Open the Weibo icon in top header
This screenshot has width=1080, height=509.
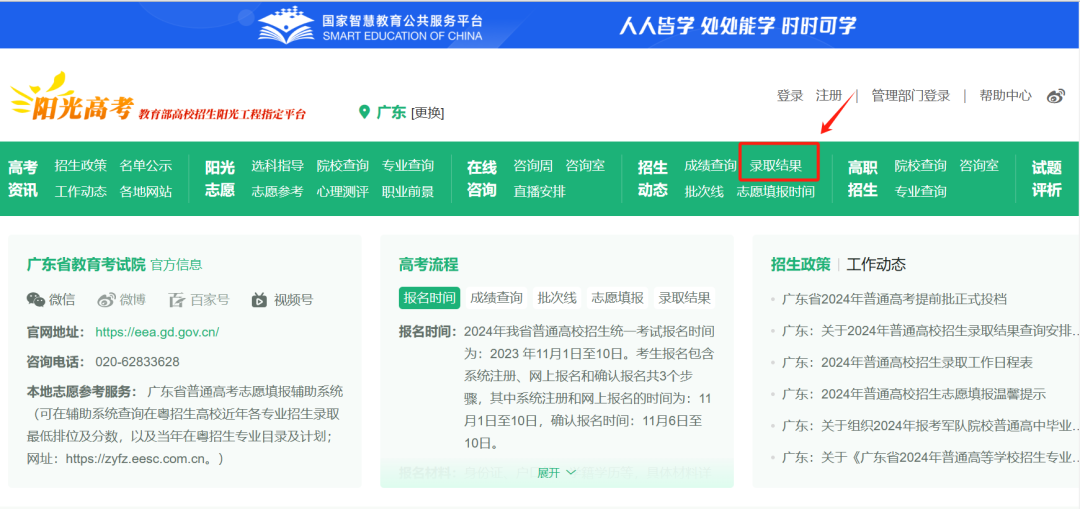point(1056,96)
